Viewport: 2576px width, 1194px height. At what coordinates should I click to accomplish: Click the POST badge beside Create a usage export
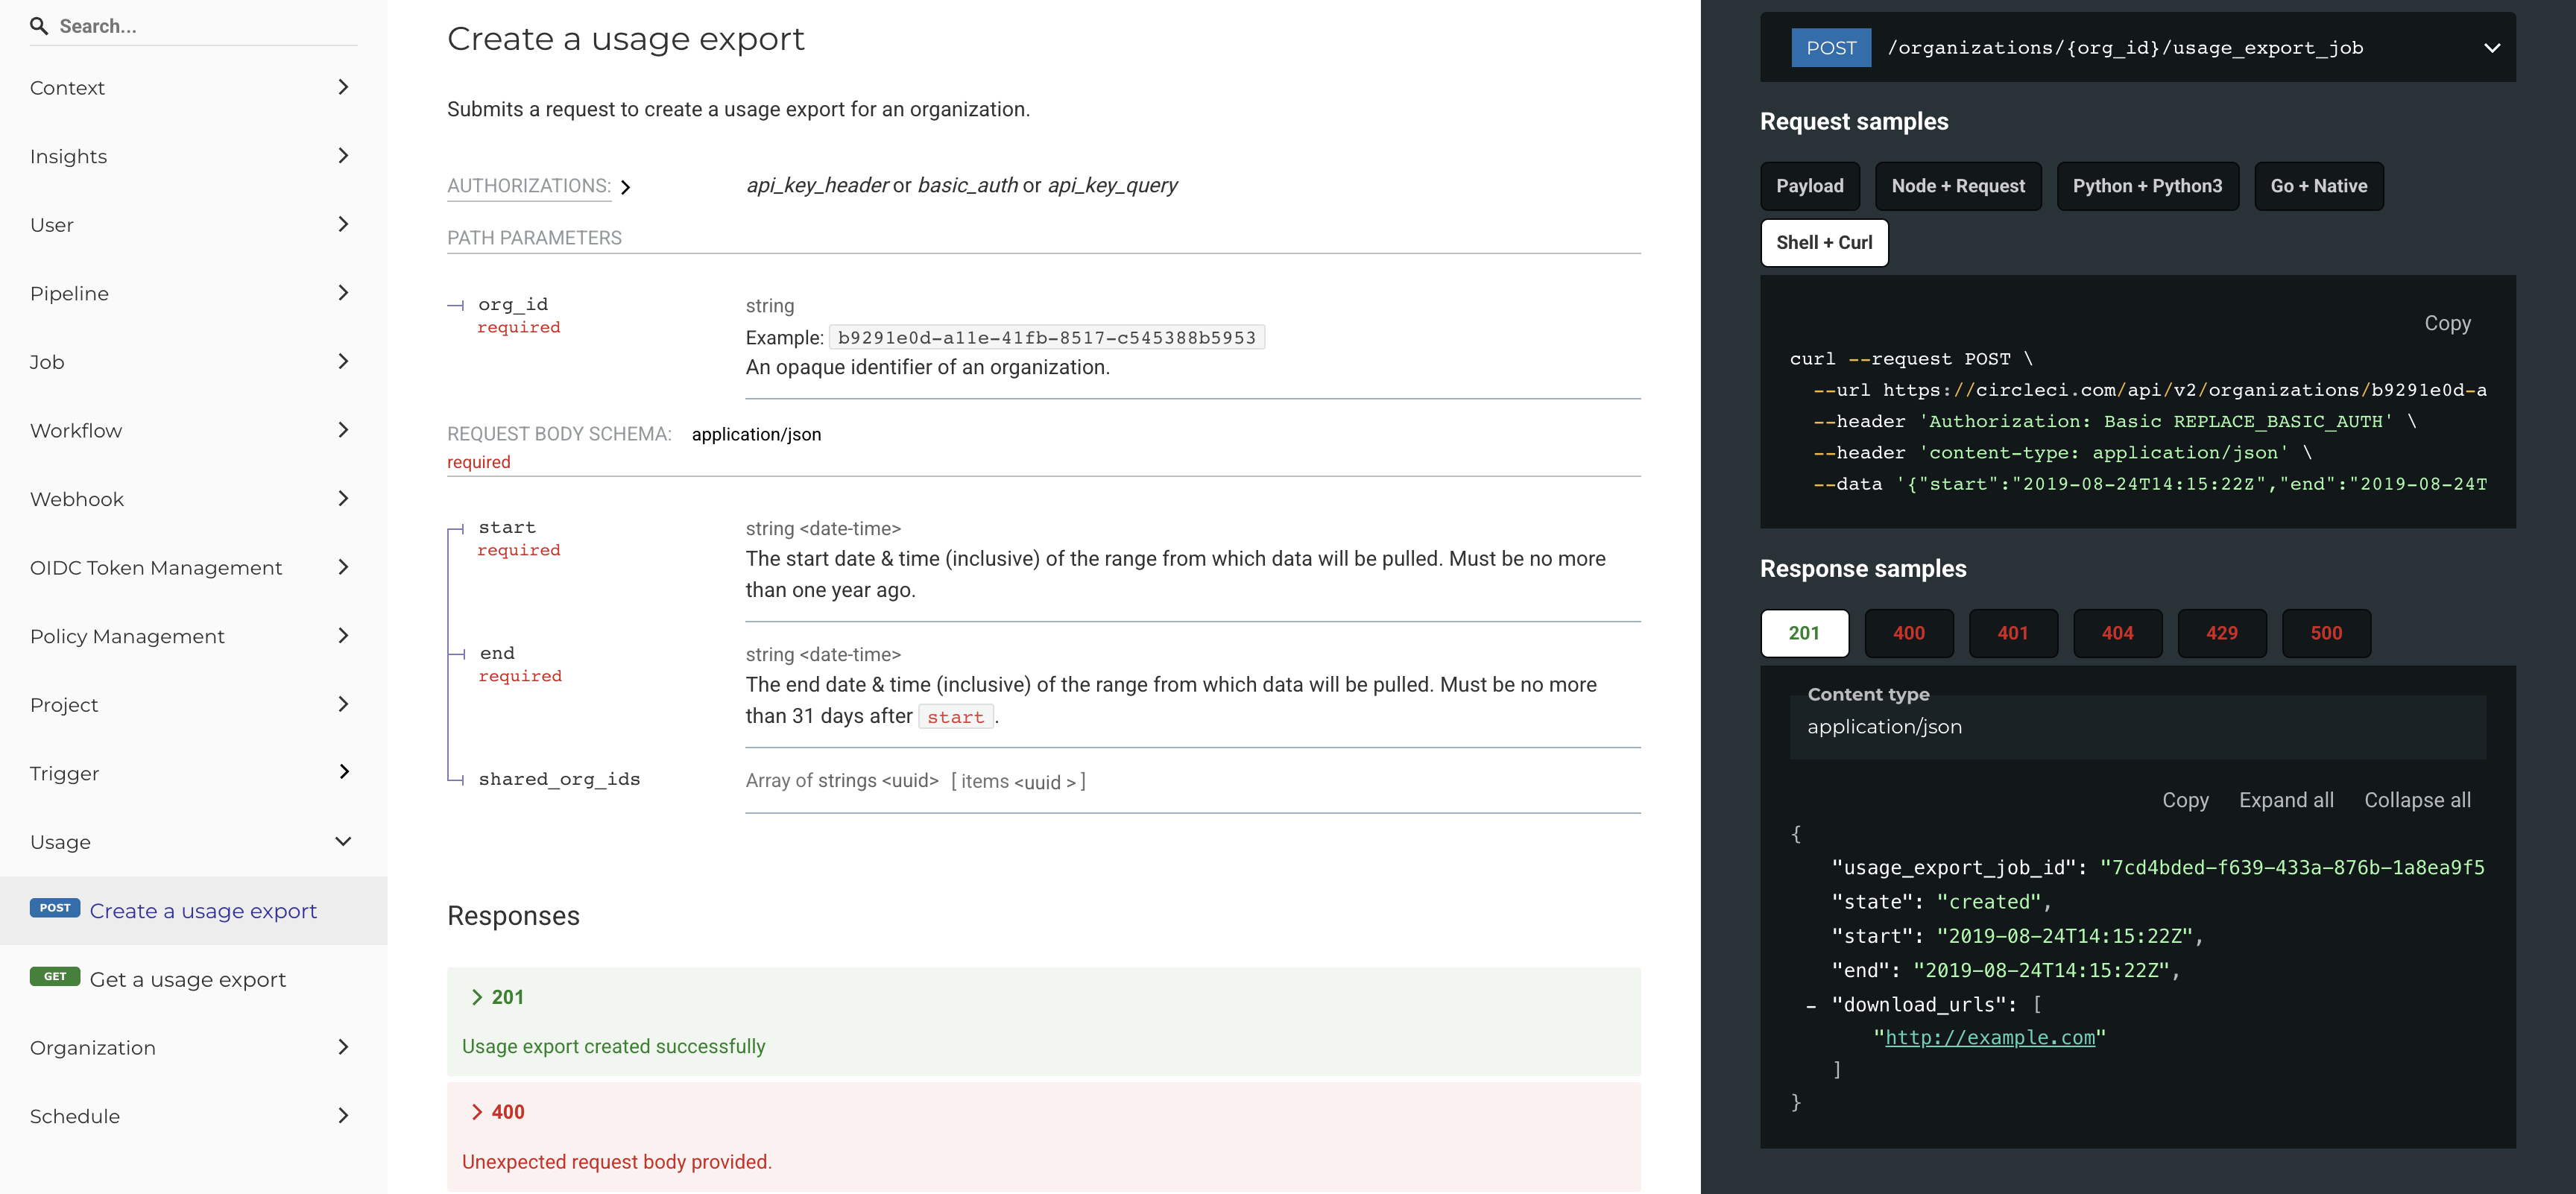click(54, 908)
